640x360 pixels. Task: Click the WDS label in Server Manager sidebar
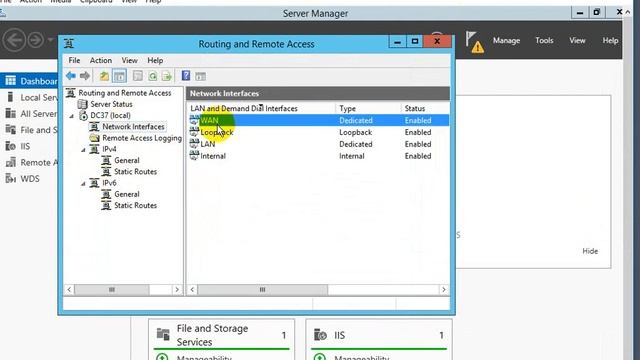(30, 179)
